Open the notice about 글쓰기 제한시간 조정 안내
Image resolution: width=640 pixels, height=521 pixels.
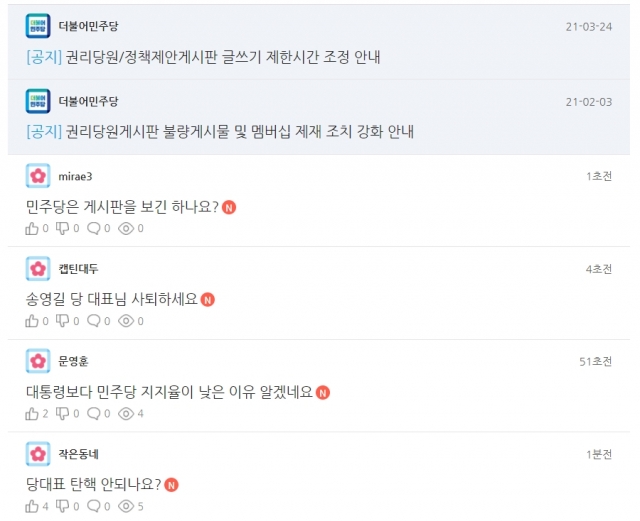click(203, 57)
